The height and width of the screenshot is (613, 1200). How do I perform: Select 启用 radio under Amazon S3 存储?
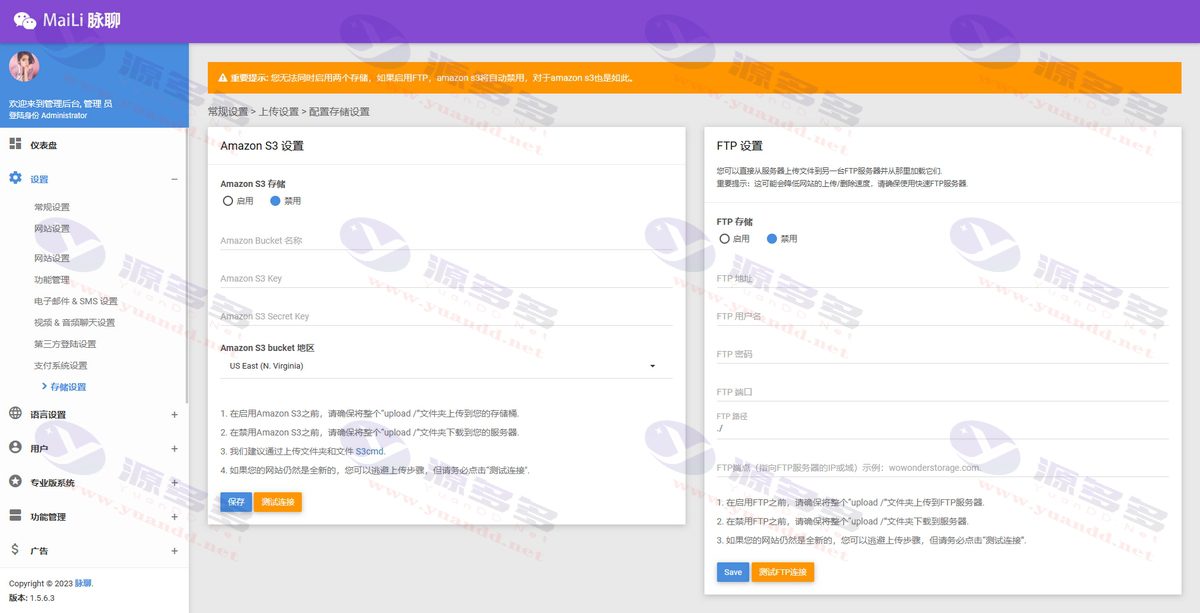(228, 201)
